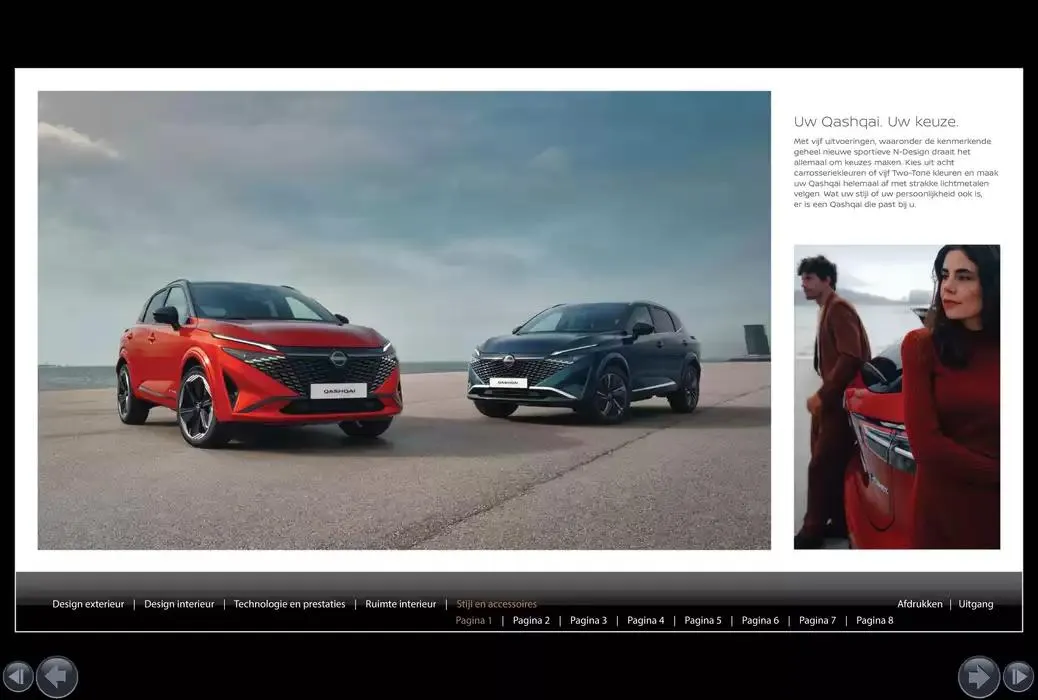Select Pagina 7
This screenshot has height=700, width=1038.
click(817, 619)
